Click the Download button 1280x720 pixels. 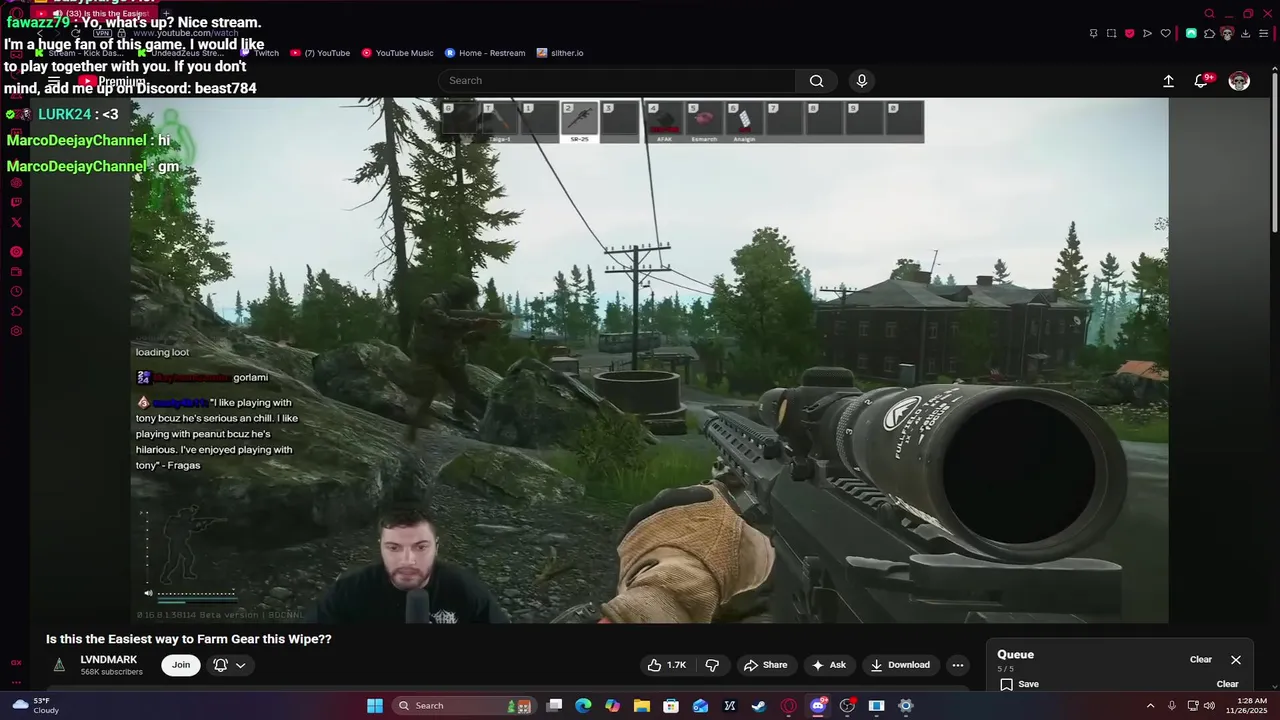(x=900, y=665)
